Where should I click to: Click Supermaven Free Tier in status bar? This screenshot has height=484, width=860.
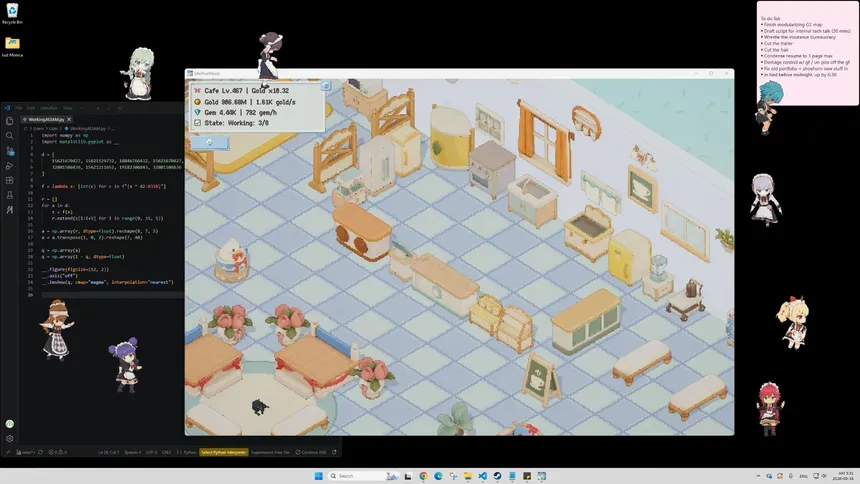270,452
